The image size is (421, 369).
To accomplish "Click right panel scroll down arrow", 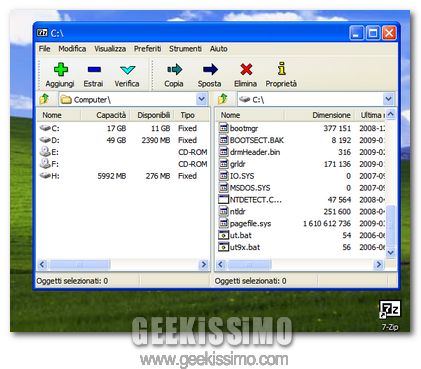I will click(390, 252).
